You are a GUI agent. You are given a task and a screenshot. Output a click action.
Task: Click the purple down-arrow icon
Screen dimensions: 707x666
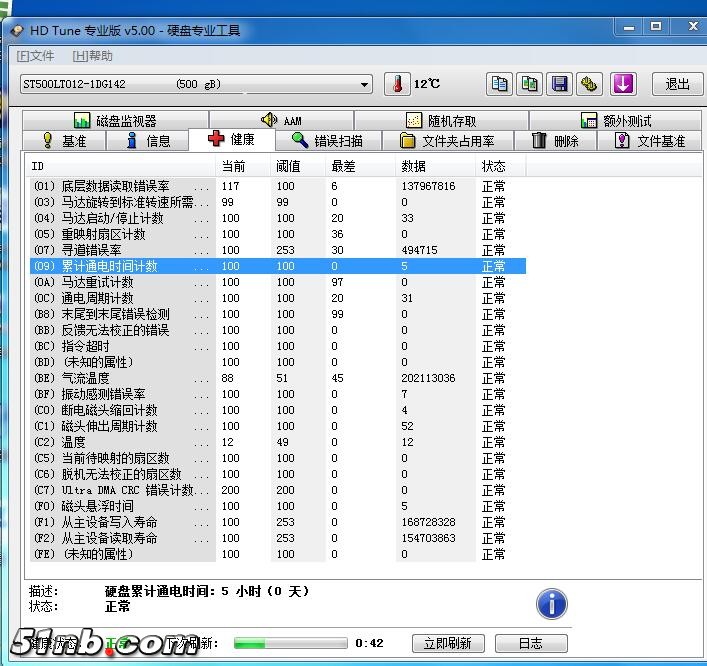623,84
